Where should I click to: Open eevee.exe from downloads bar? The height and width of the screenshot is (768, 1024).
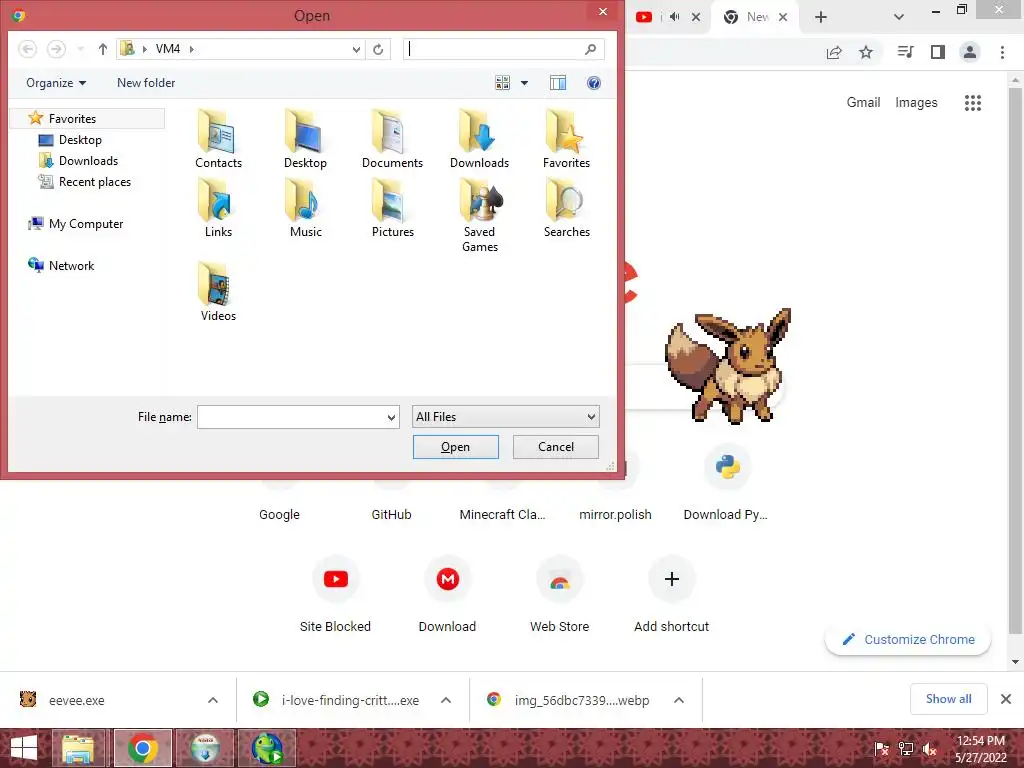[76, 700]
